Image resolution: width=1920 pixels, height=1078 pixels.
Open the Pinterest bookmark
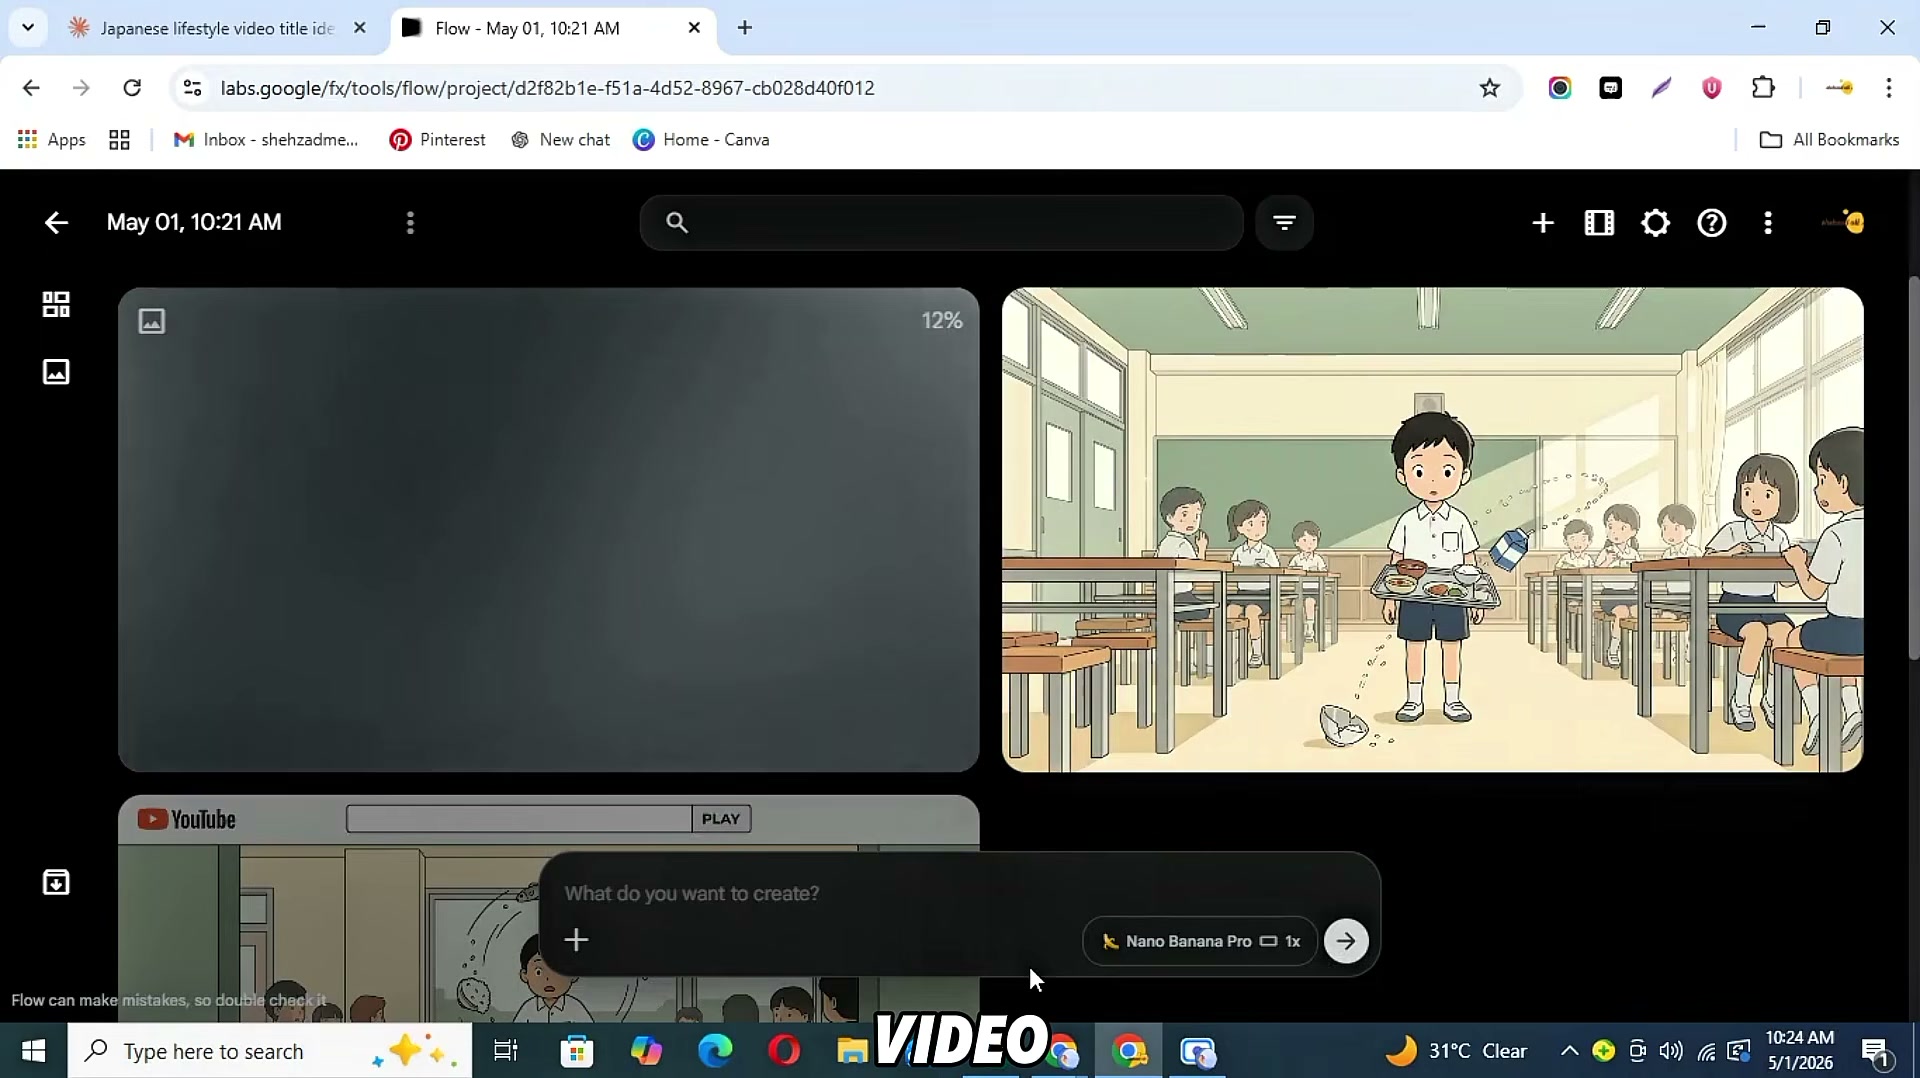pos(437,140)
